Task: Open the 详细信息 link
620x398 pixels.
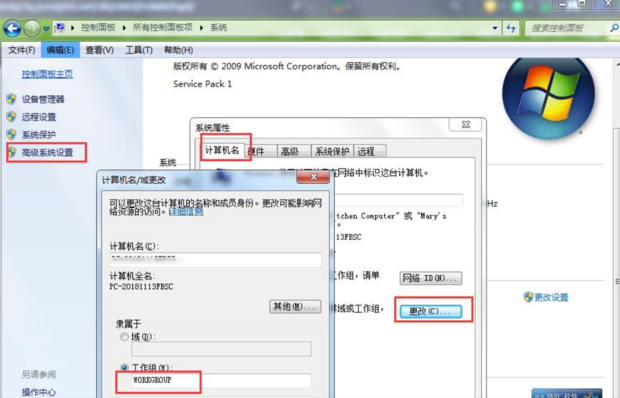Action: click(x=186, y=212)
